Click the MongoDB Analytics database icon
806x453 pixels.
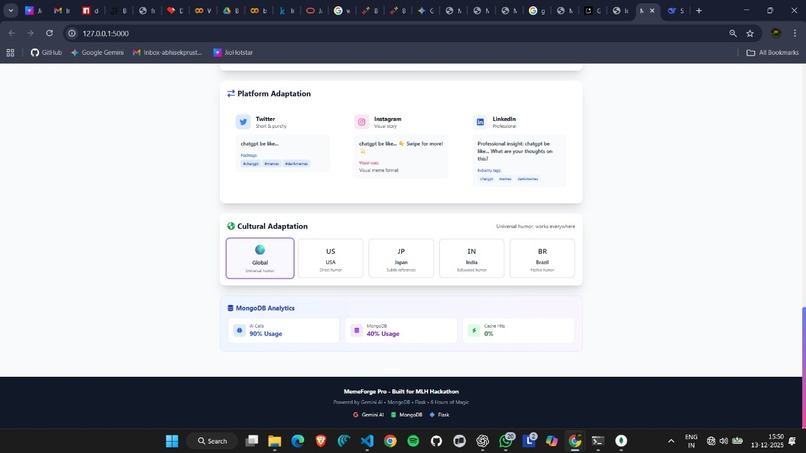click(x=230, y=308)
